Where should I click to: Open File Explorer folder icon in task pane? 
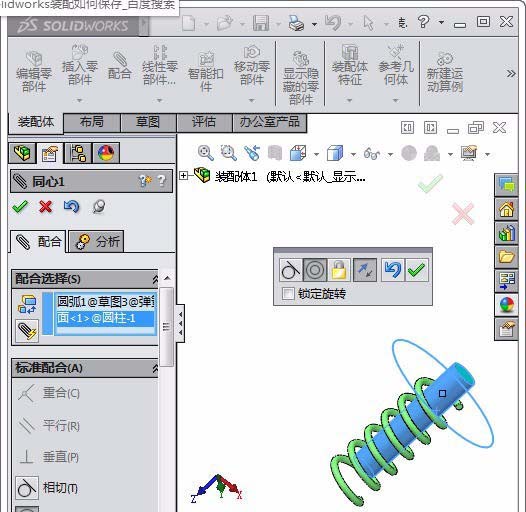point(506,257)
